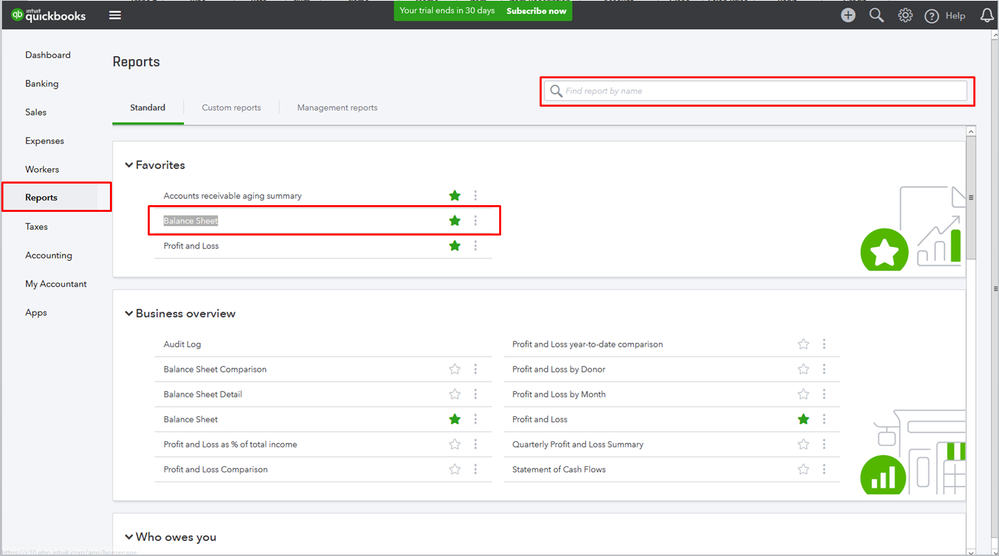Screen dimensions: 999x556
Task: Select the Standard reports tab
Action: [148, 108]
